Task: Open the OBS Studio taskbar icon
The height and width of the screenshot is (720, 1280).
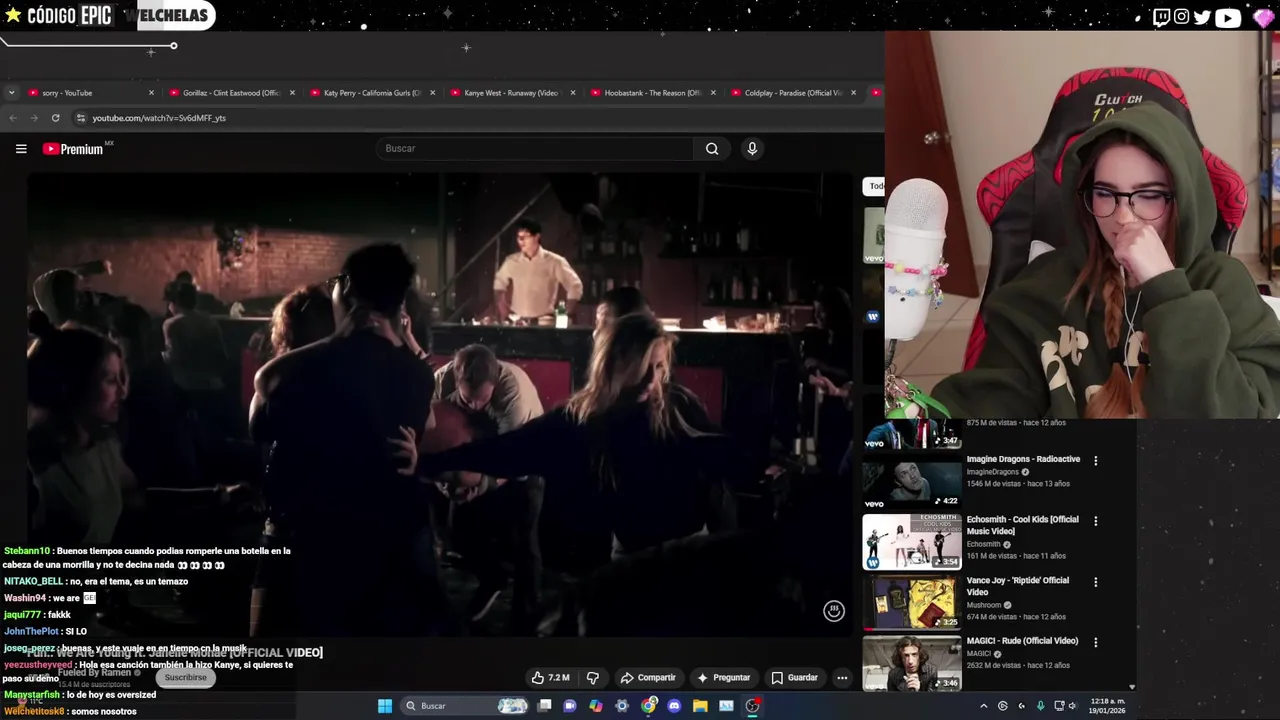Action: (752, 706)
